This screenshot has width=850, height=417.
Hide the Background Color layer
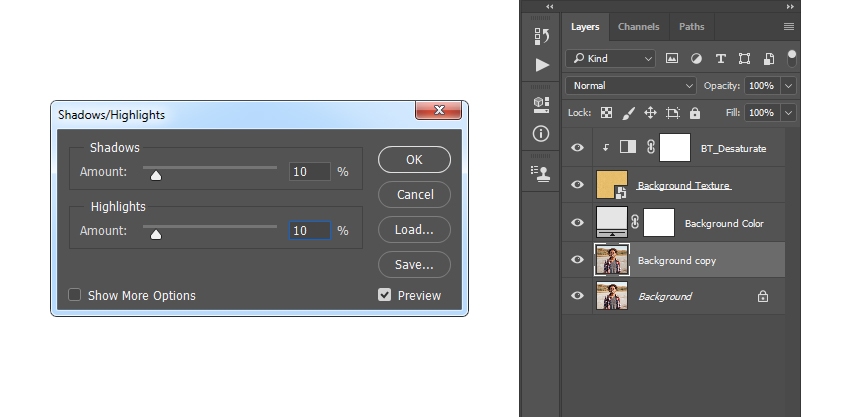(578, 222)
